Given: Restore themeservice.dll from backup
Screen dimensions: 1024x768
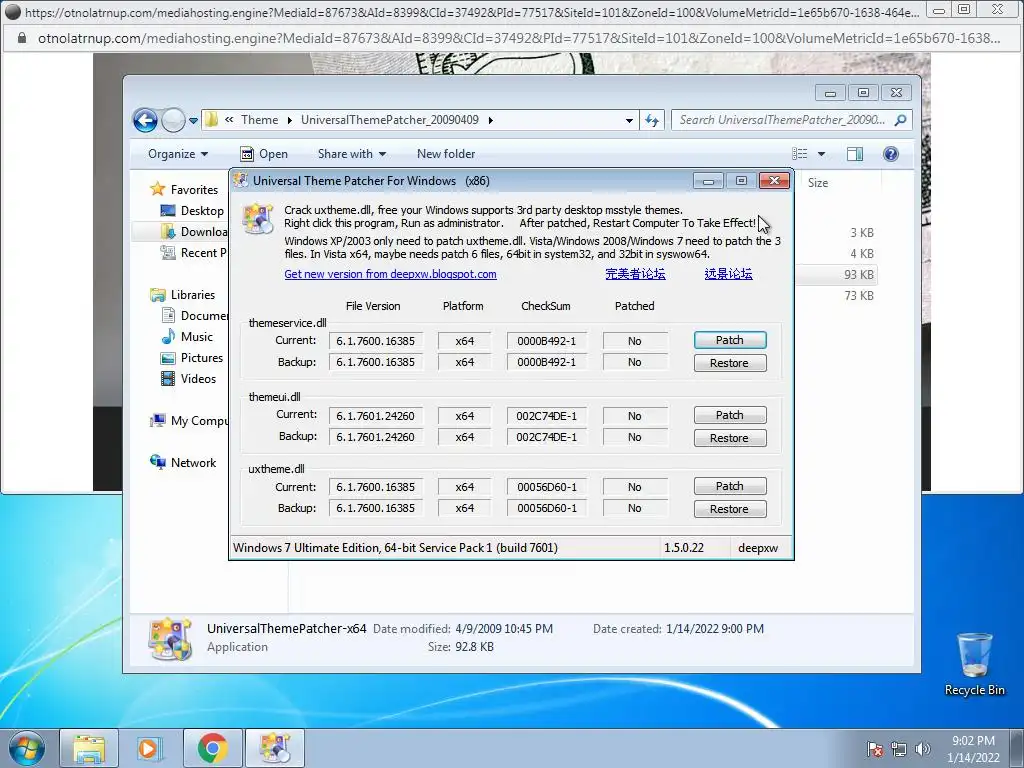Looking at the screenshot, I should click(729, 363).
